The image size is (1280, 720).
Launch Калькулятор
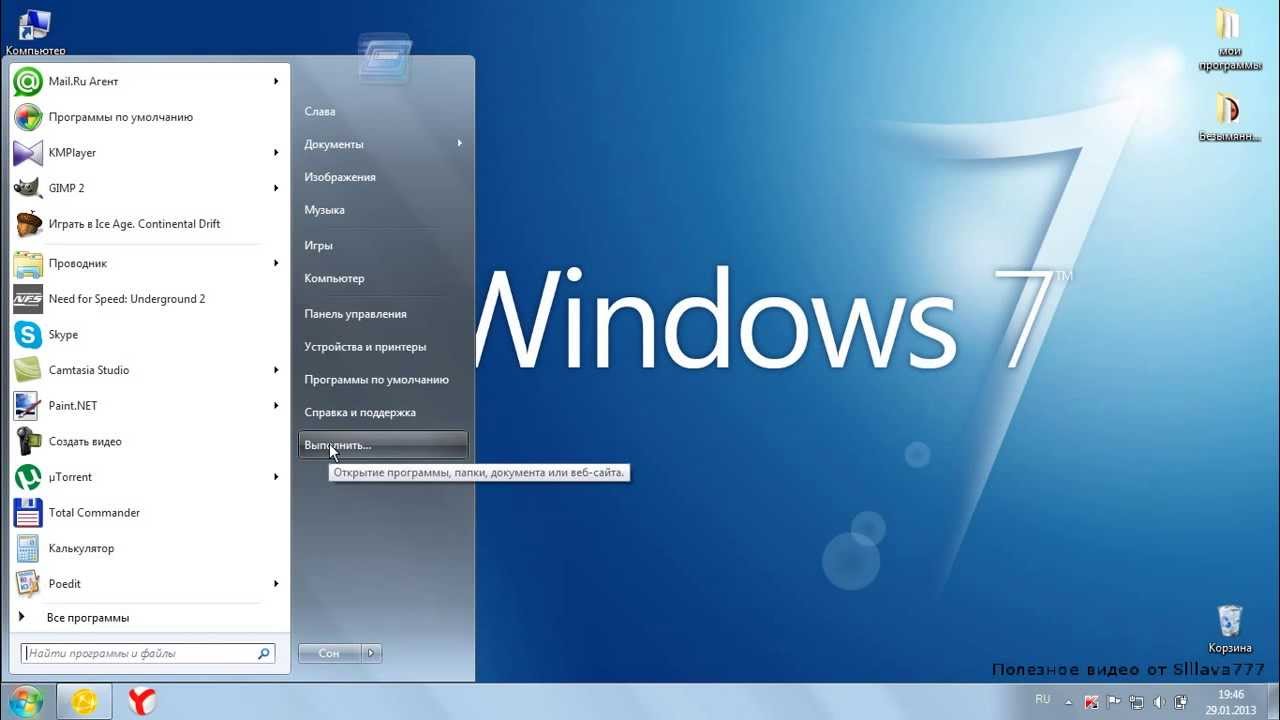148,548
